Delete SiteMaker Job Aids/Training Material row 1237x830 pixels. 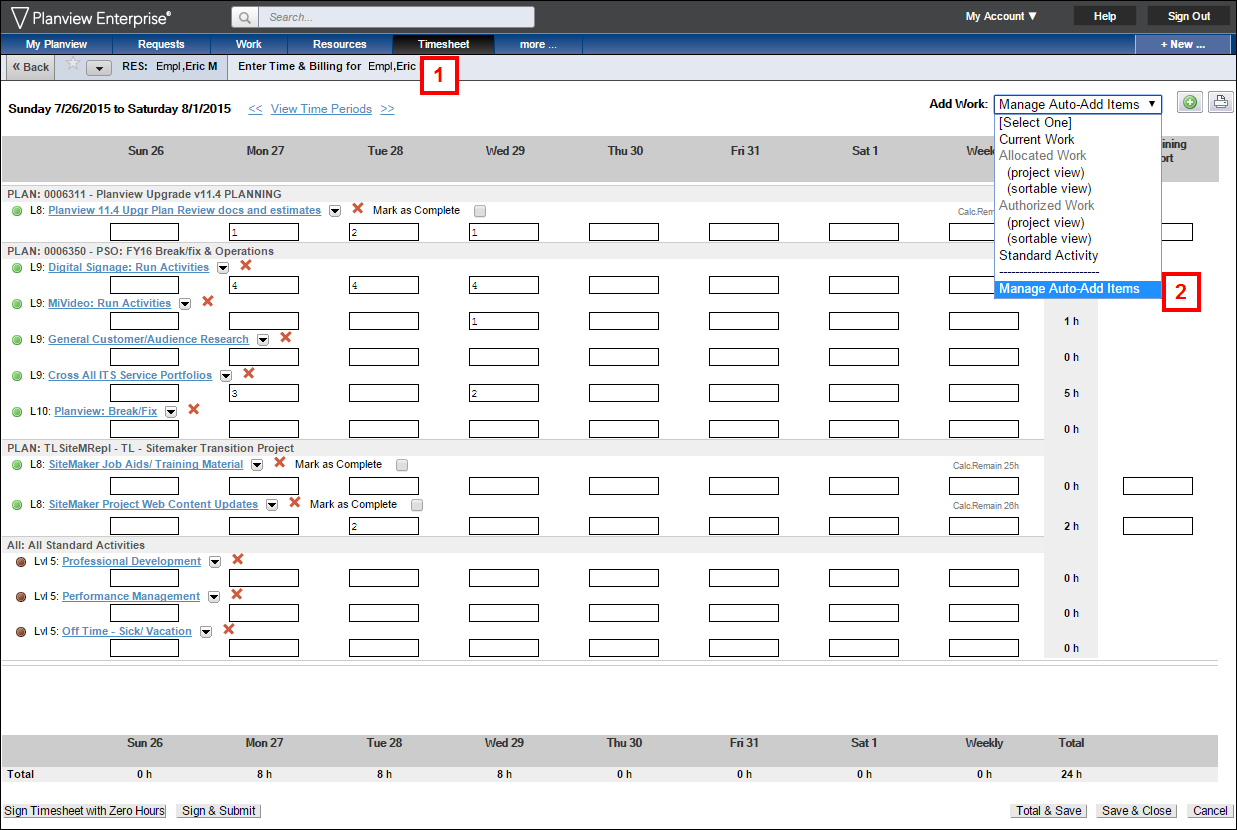279,463
